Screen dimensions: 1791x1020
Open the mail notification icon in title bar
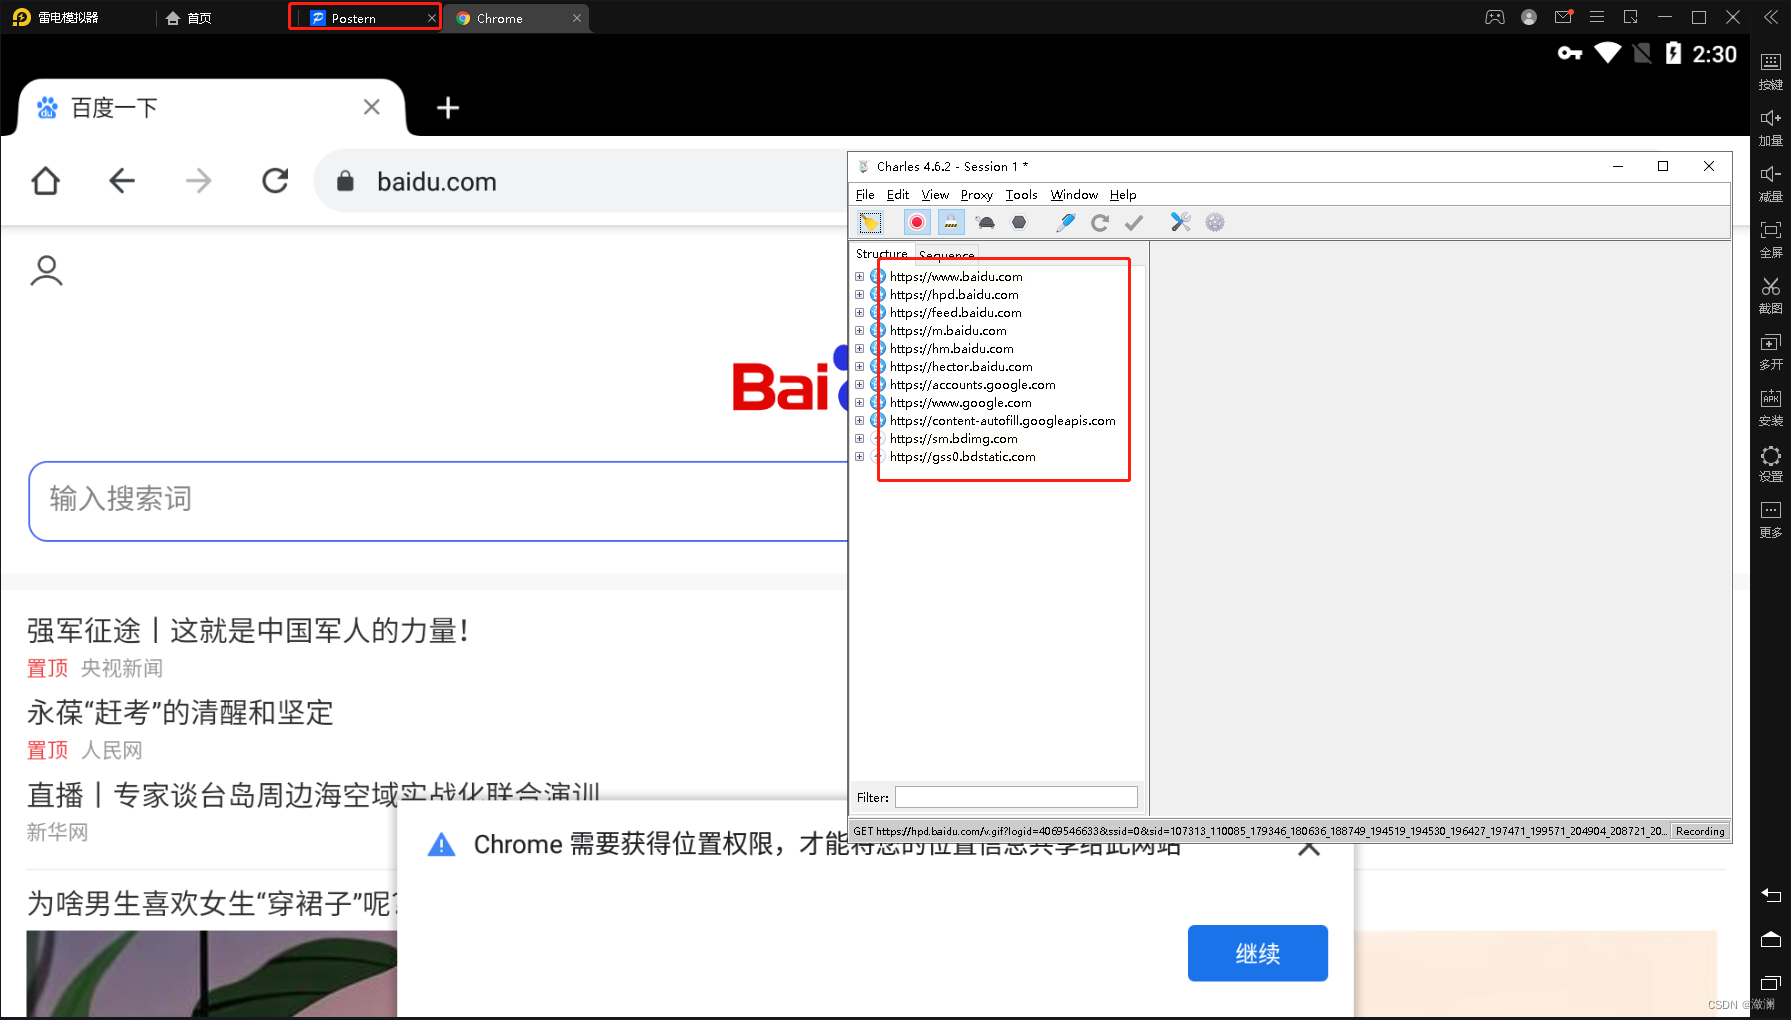[x=1563, y=17]
